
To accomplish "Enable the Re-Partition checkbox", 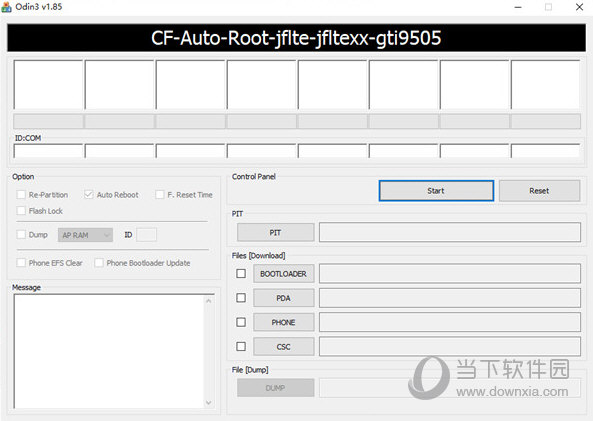I will 21,195.
